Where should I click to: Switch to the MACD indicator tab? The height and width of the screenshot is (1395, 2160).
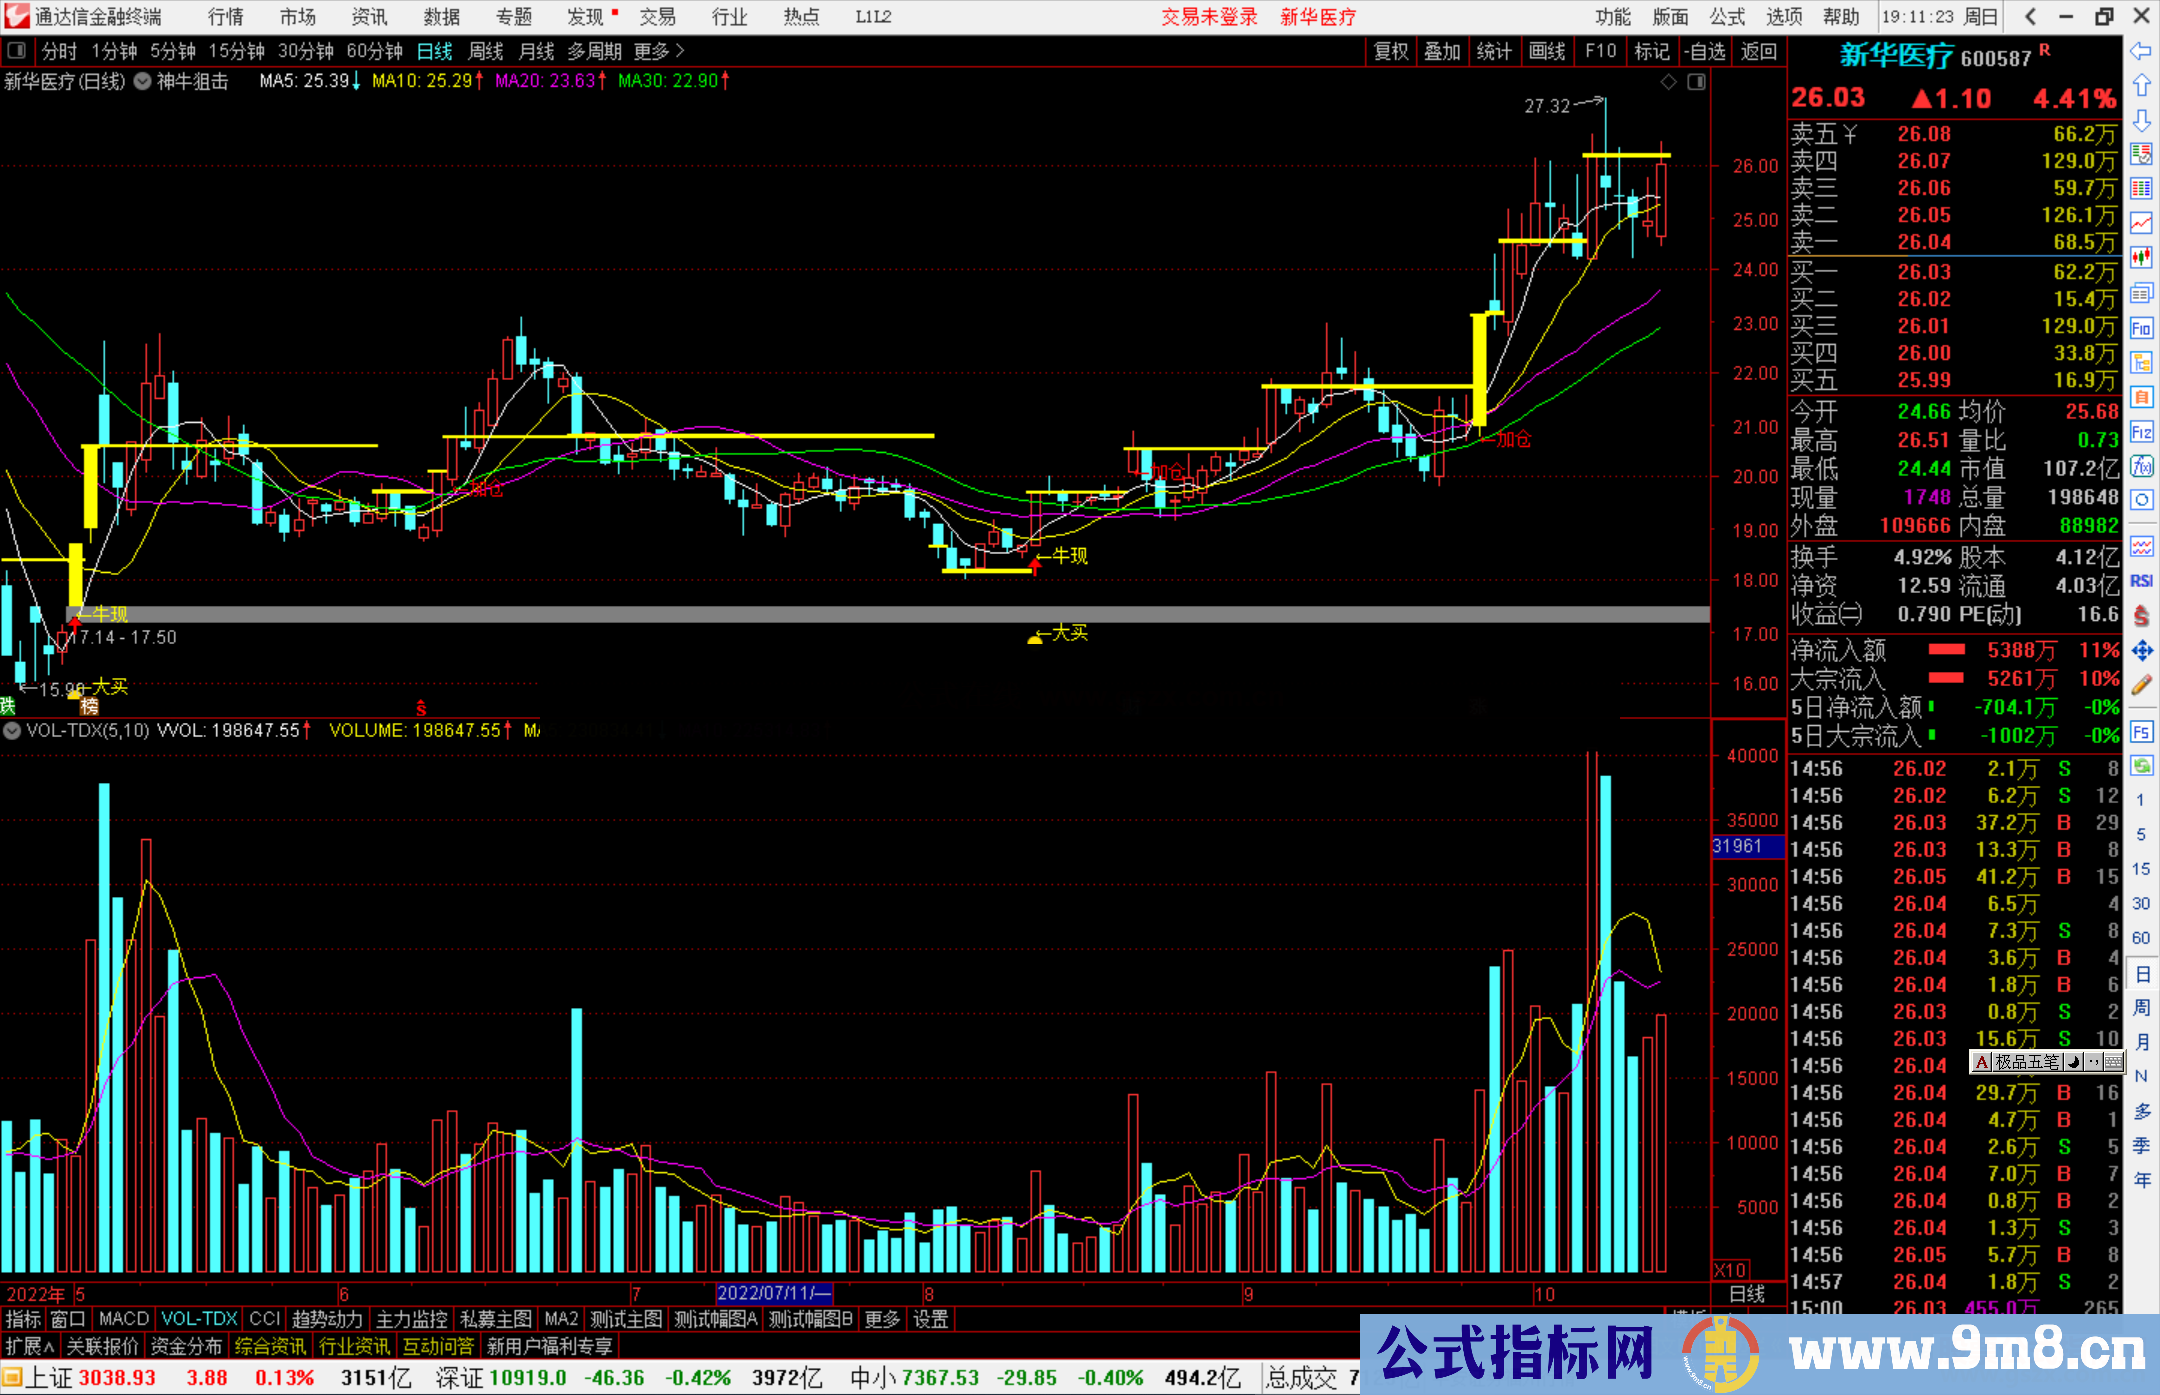[x=124, y=1319]
